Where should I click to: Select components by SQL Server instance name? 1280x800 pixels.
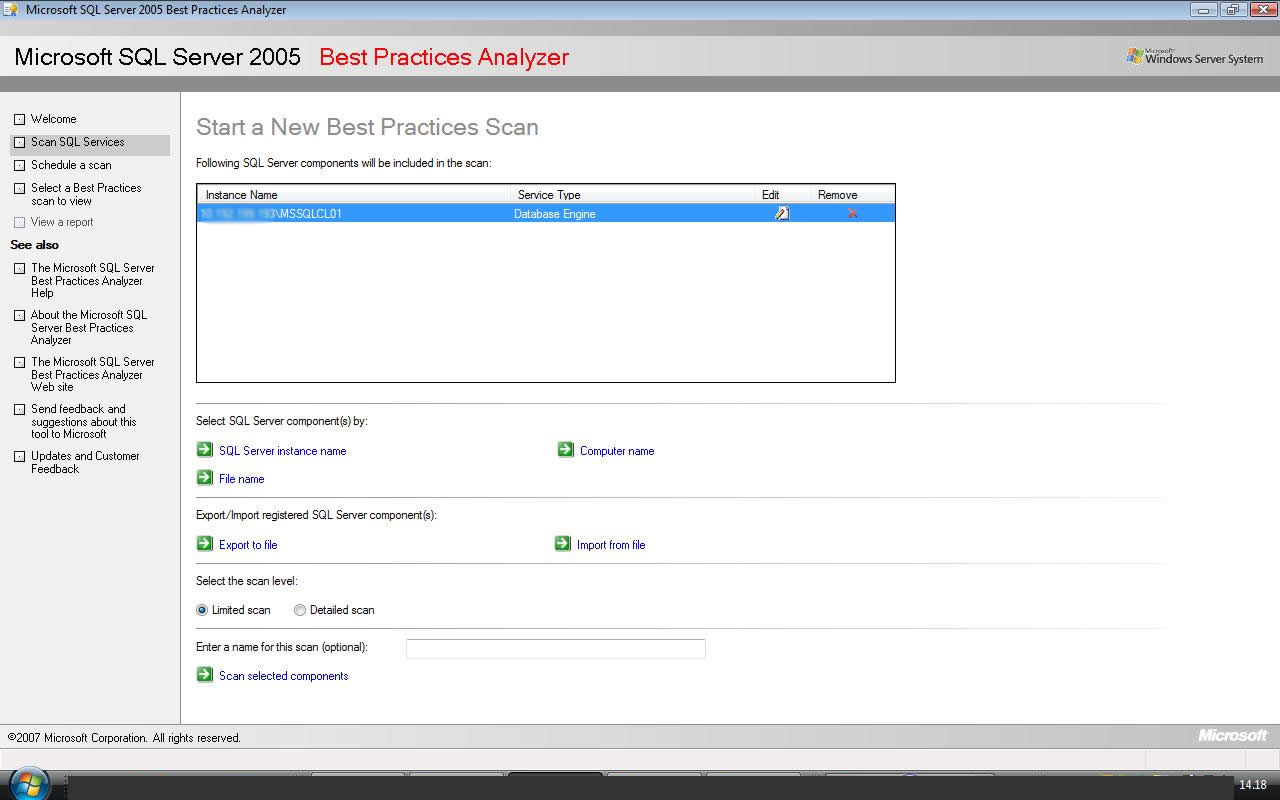tap(282, 451)
